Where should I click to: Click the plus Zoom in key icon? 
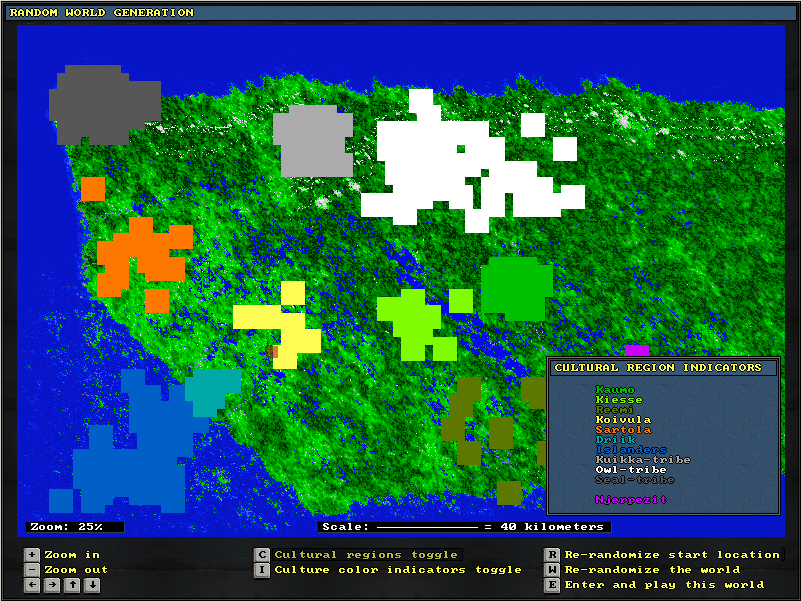[x=32, y=555]
